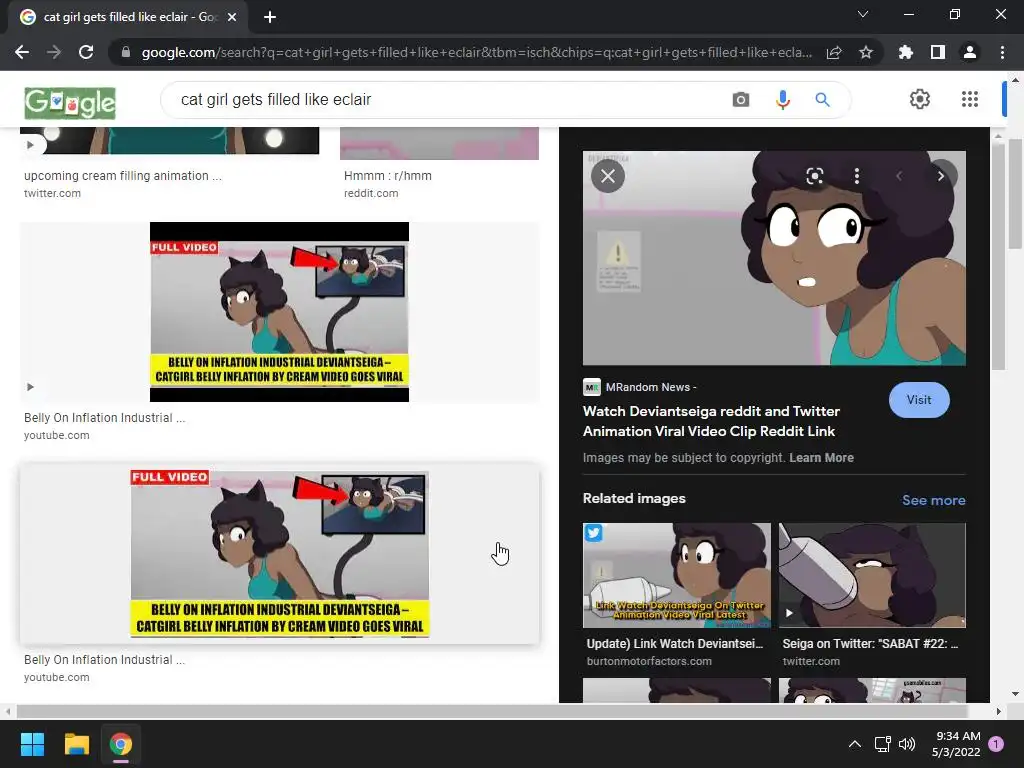Viewport: 1024px width, 768px height.
Task: Open File Explorer from taskbar
Action: pos(76,744)
